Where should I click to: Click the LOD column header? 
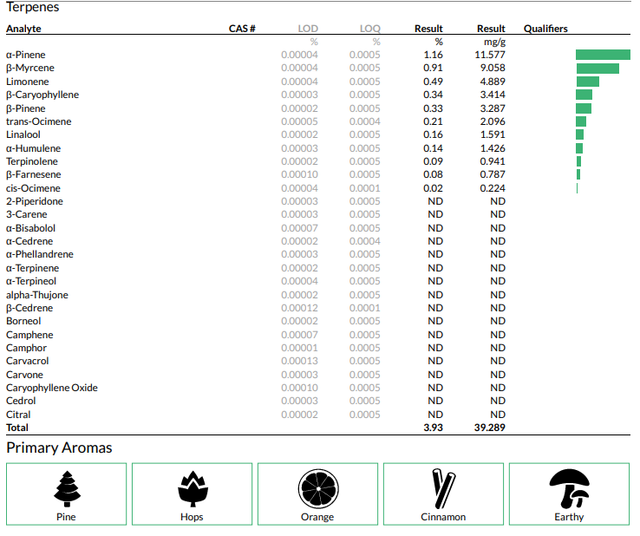point(308,29)
